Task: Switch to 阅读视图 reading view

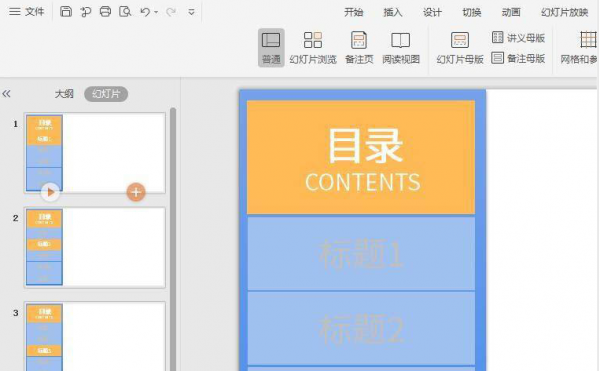Action: (x=401, y=48)
